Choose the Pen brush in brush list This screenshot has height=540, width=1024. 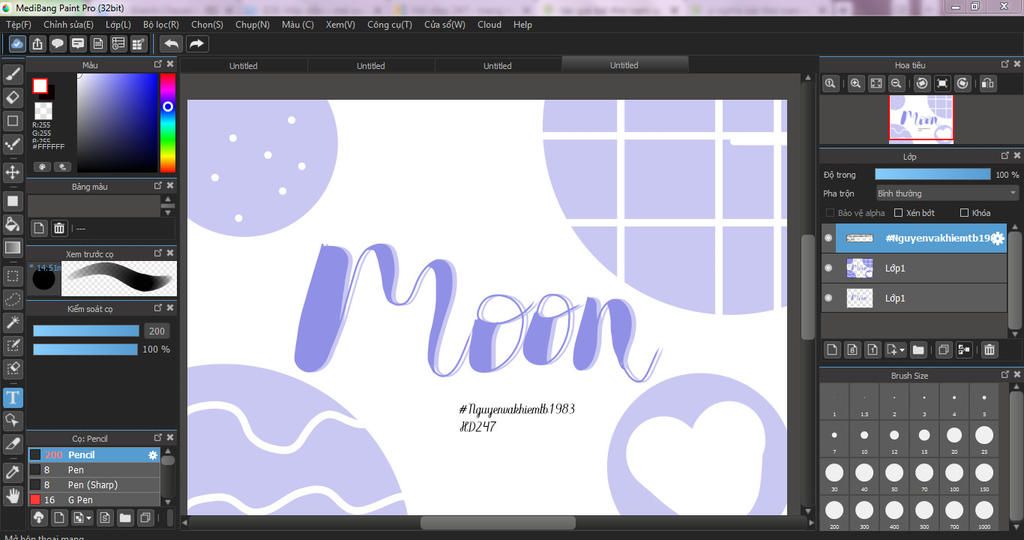pyautogui.click(x=94, y=469)
